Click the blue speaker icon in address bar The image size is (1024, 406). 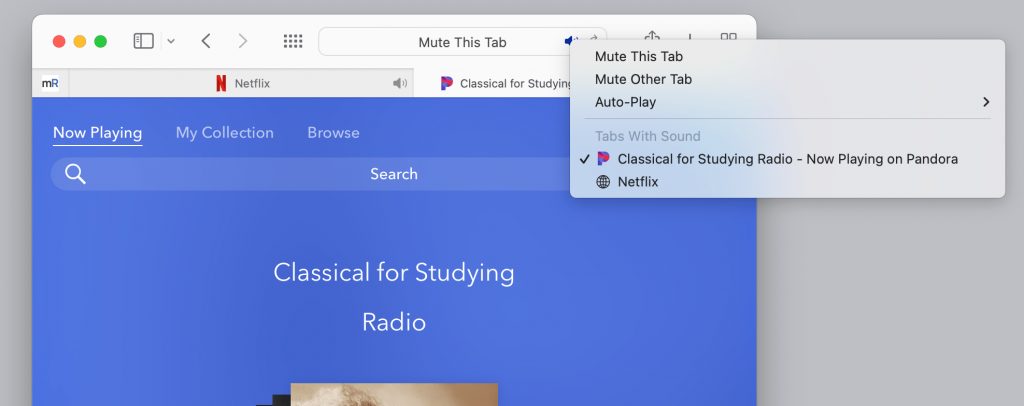click(x=568, y=41)
